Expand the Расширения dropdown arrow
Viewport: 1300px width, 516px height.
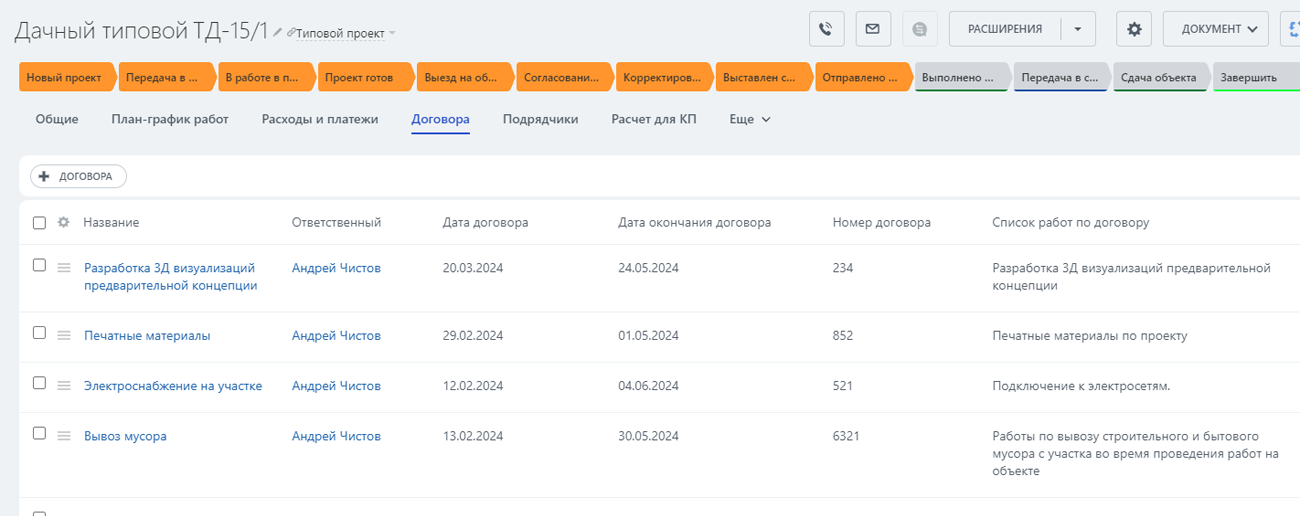(1077, 29)
